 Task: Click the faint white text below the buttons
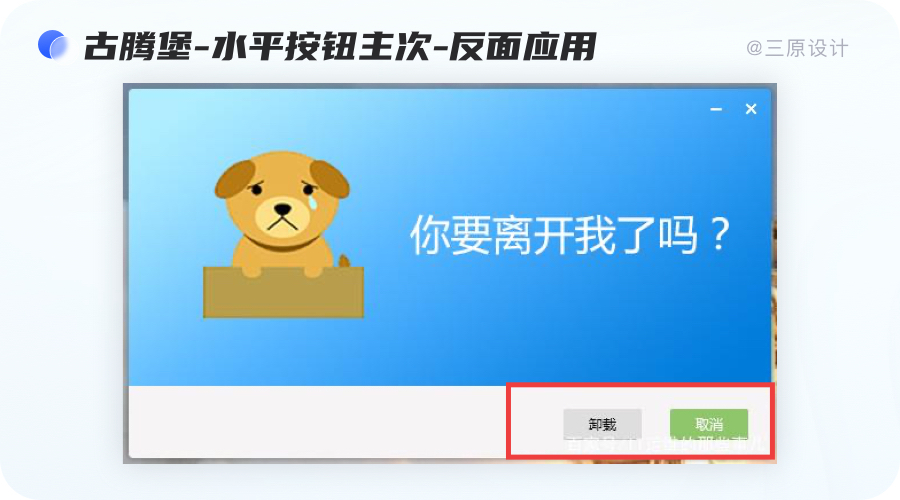(x=664, y=445)
